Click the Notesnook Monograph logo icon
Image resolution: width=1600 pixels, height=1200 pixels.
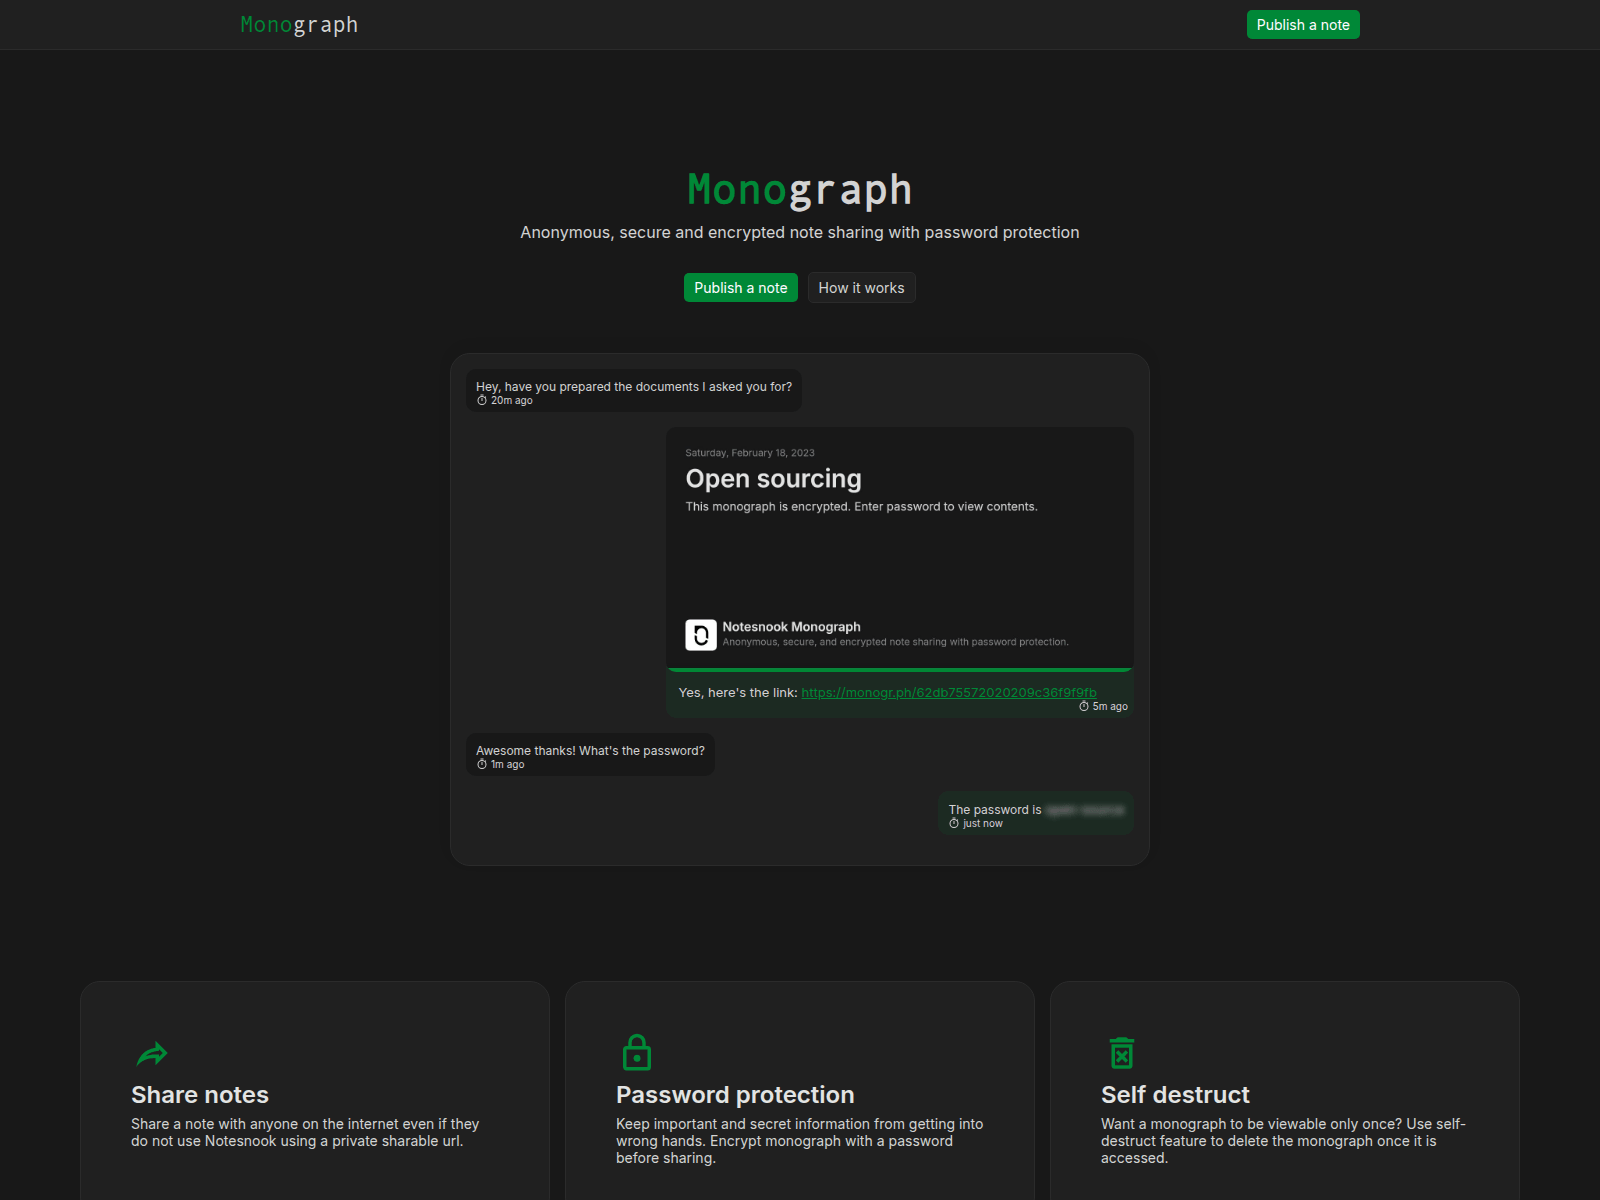point(701,634)
